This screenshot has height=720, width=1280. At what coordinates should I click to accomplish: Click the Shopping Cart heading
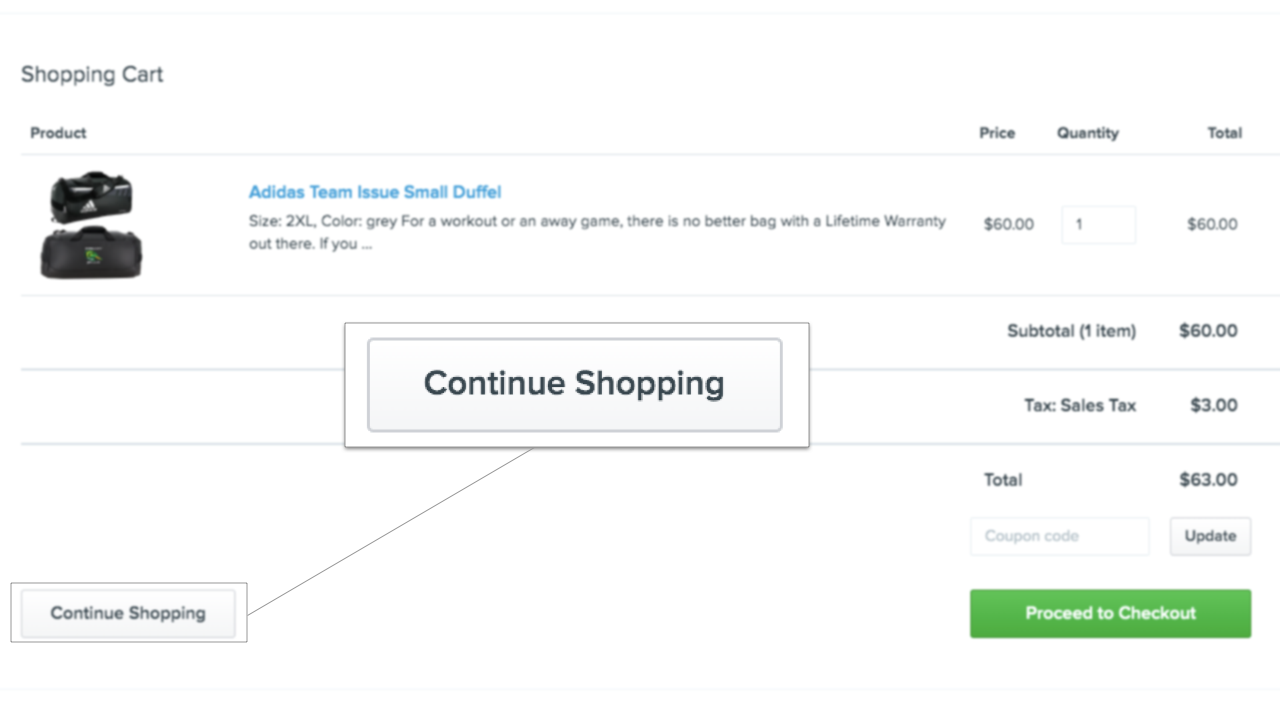pyautogui.click(x=92, y=75)
